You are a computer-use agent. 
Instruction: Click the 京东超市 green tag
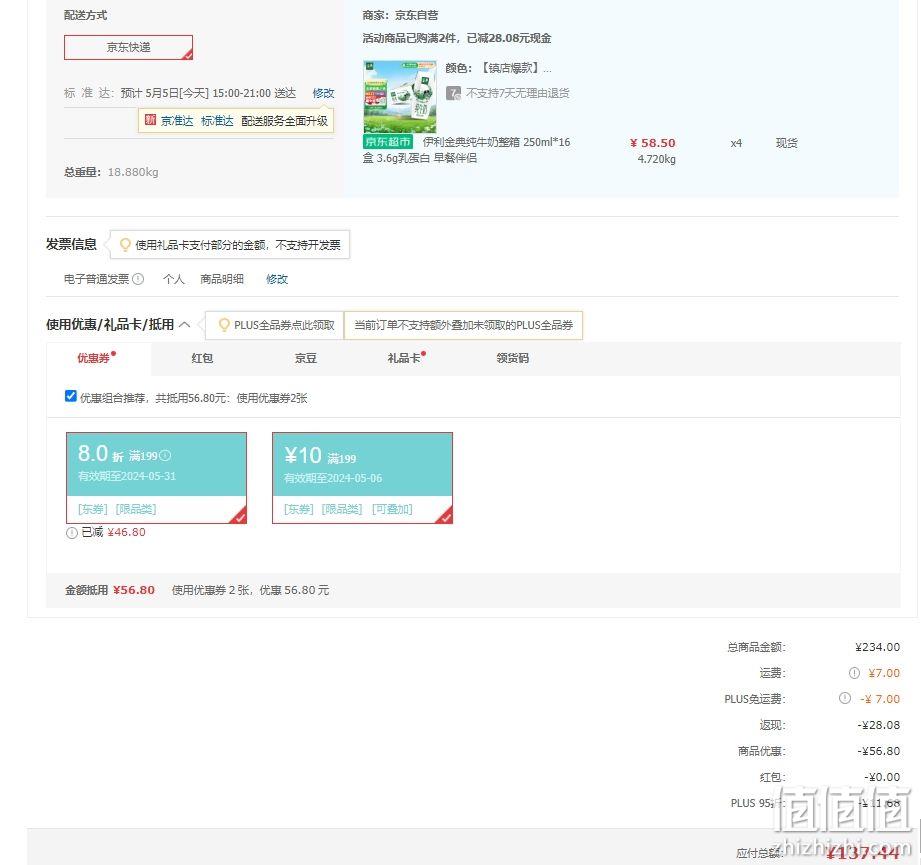point(388,142)
